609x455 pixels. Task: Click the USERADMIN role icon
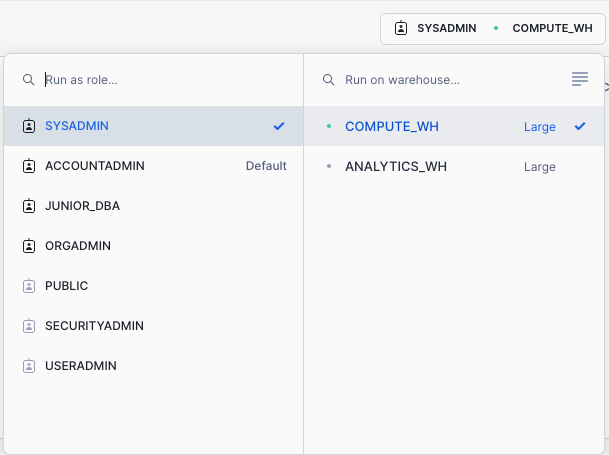[x=28, y=366]
